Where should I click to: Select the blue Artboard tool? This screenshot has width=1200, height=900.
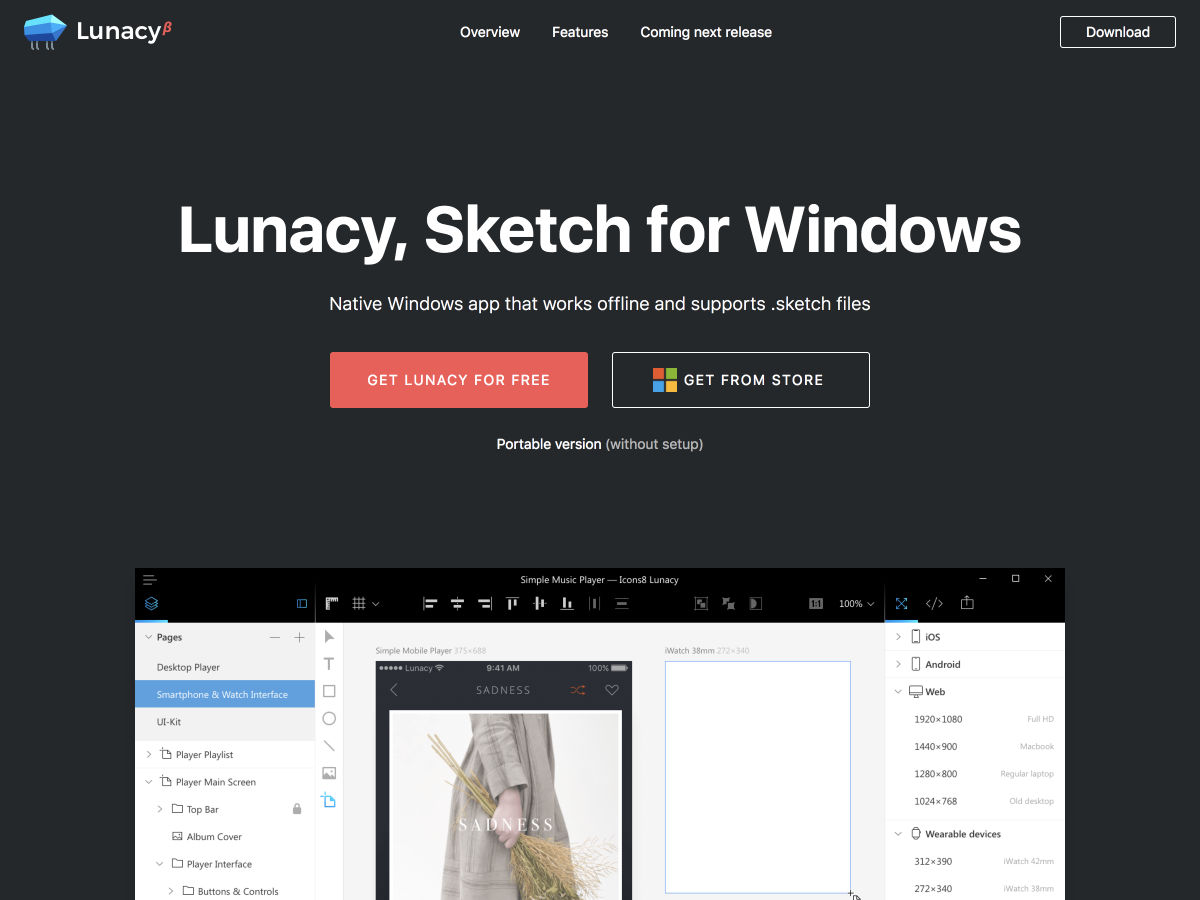click(x=329, y=800)
